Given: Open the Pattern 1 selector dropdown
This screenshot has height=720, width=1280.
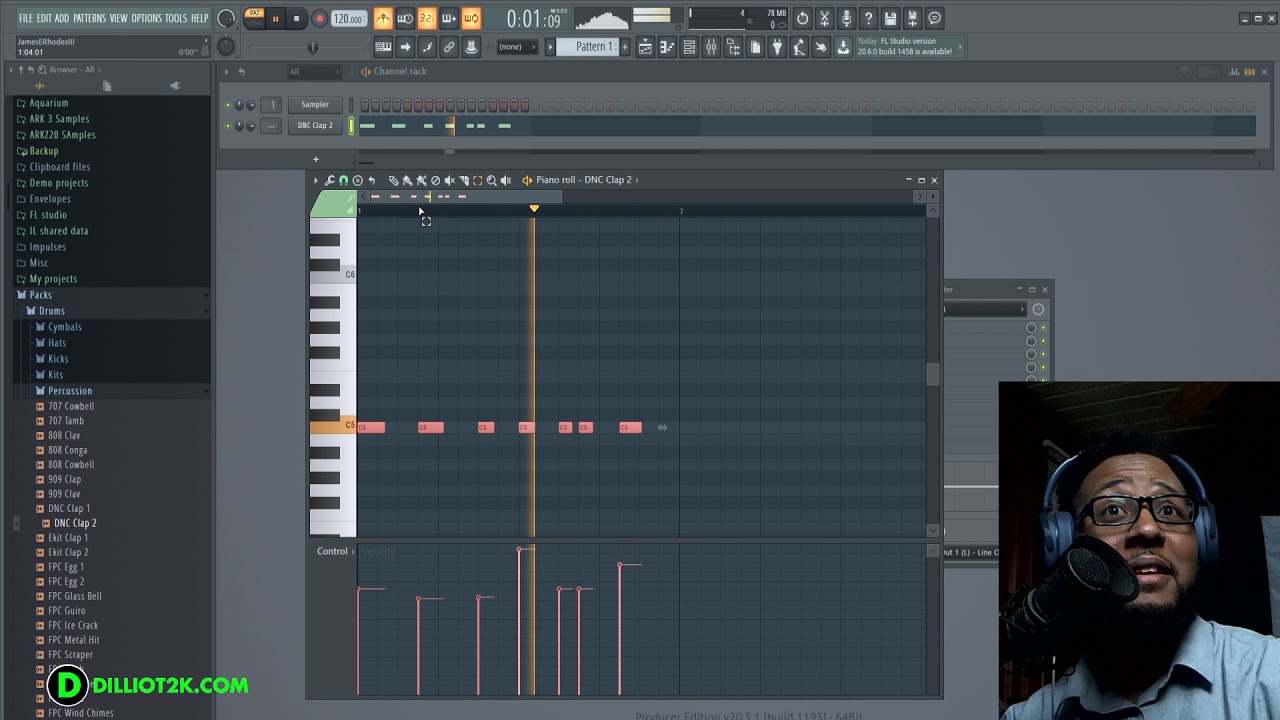Looking at the screenshot, I should [593, 47].
